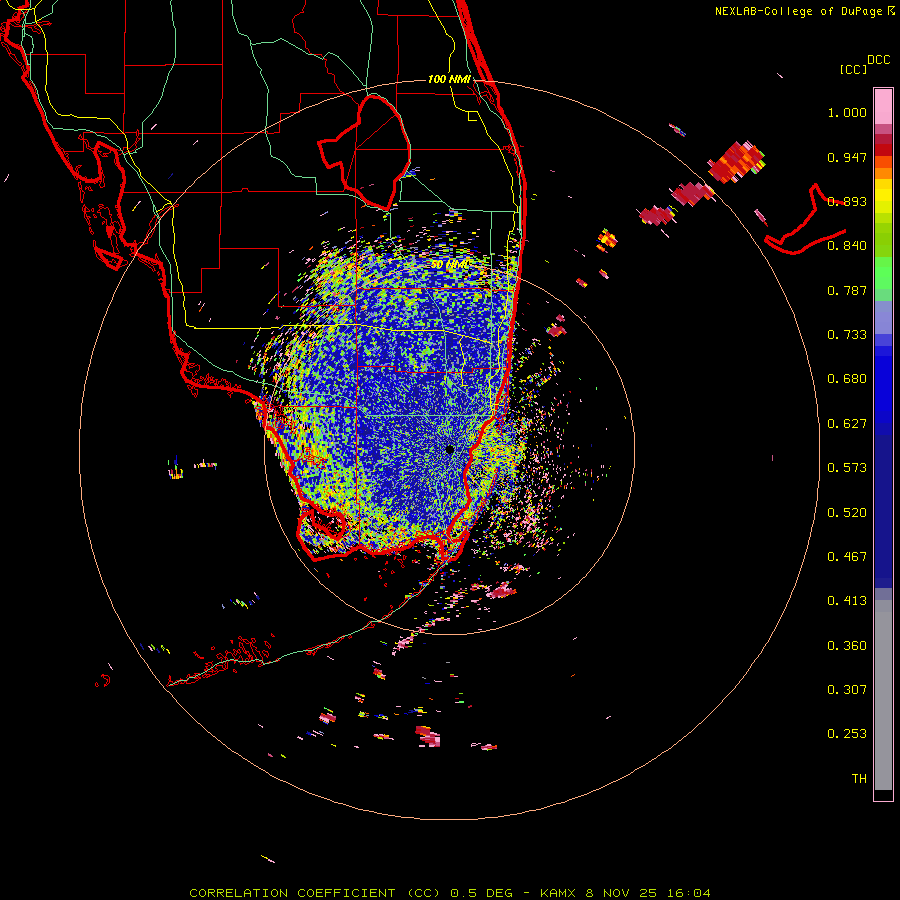Viewport: 900px width, 900px height.
Task: Select the 1.000 legend value
Action: pyautogui.click(x=847, y=112)
